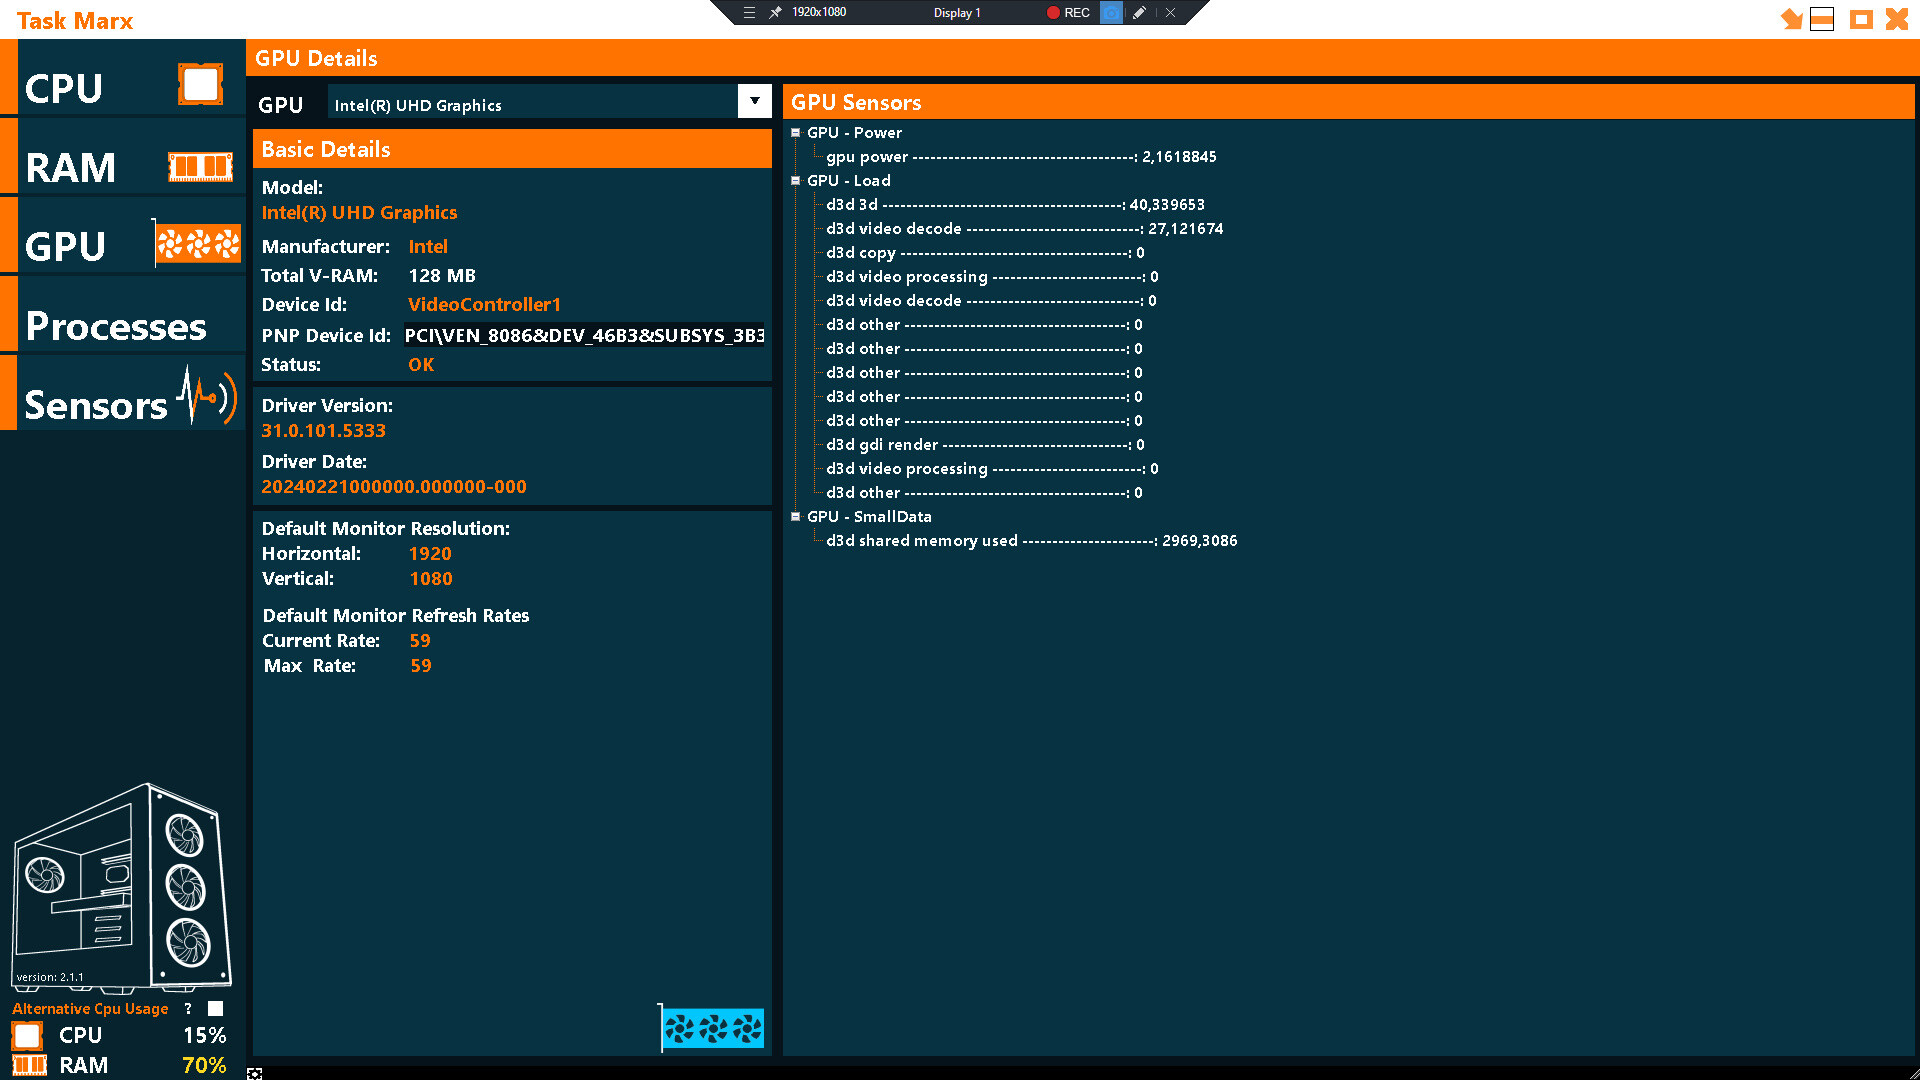Screen dimensions: 1920x1080
Task: Open the GPU selection dropdown
Action: coord(754,101)
